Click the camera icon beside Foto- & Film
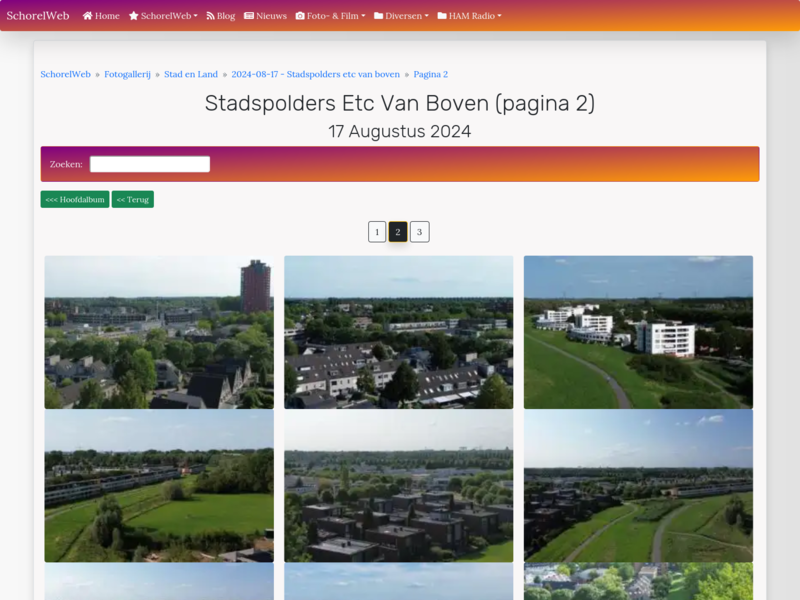 [x=300, y=16]
